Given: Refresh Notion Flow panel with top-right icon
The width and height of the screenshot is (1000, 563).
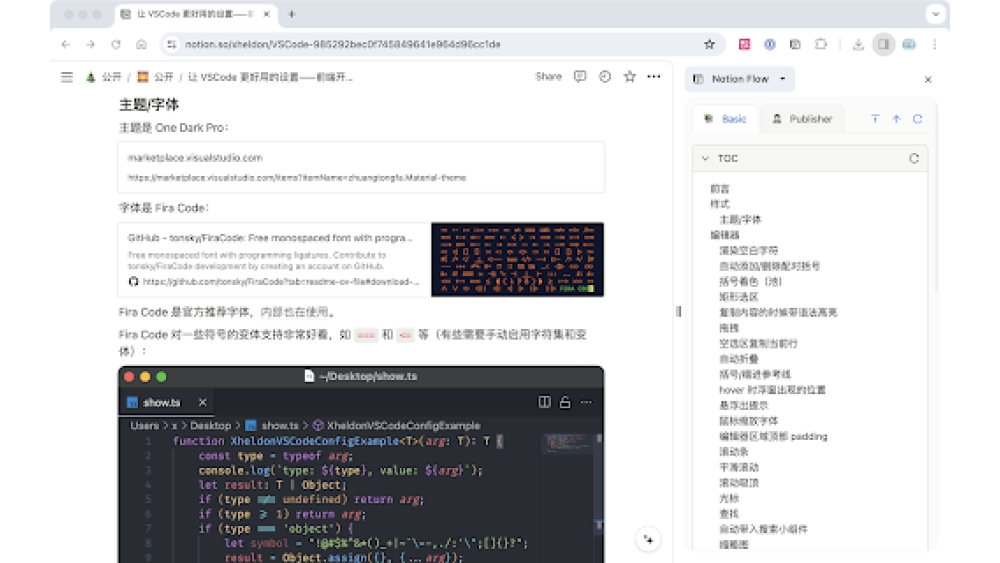Looking at the screenshot, I should (x=917, y=119).
